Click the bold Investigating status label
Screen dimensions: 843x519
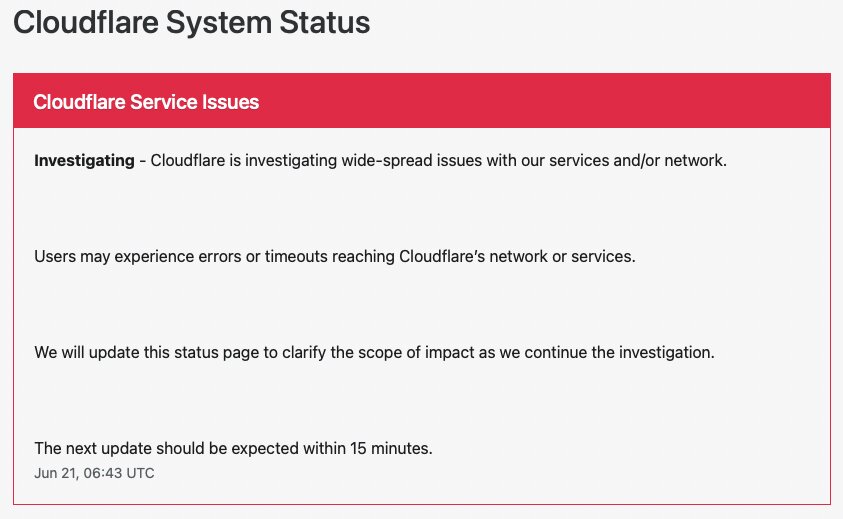pos(84,160)
